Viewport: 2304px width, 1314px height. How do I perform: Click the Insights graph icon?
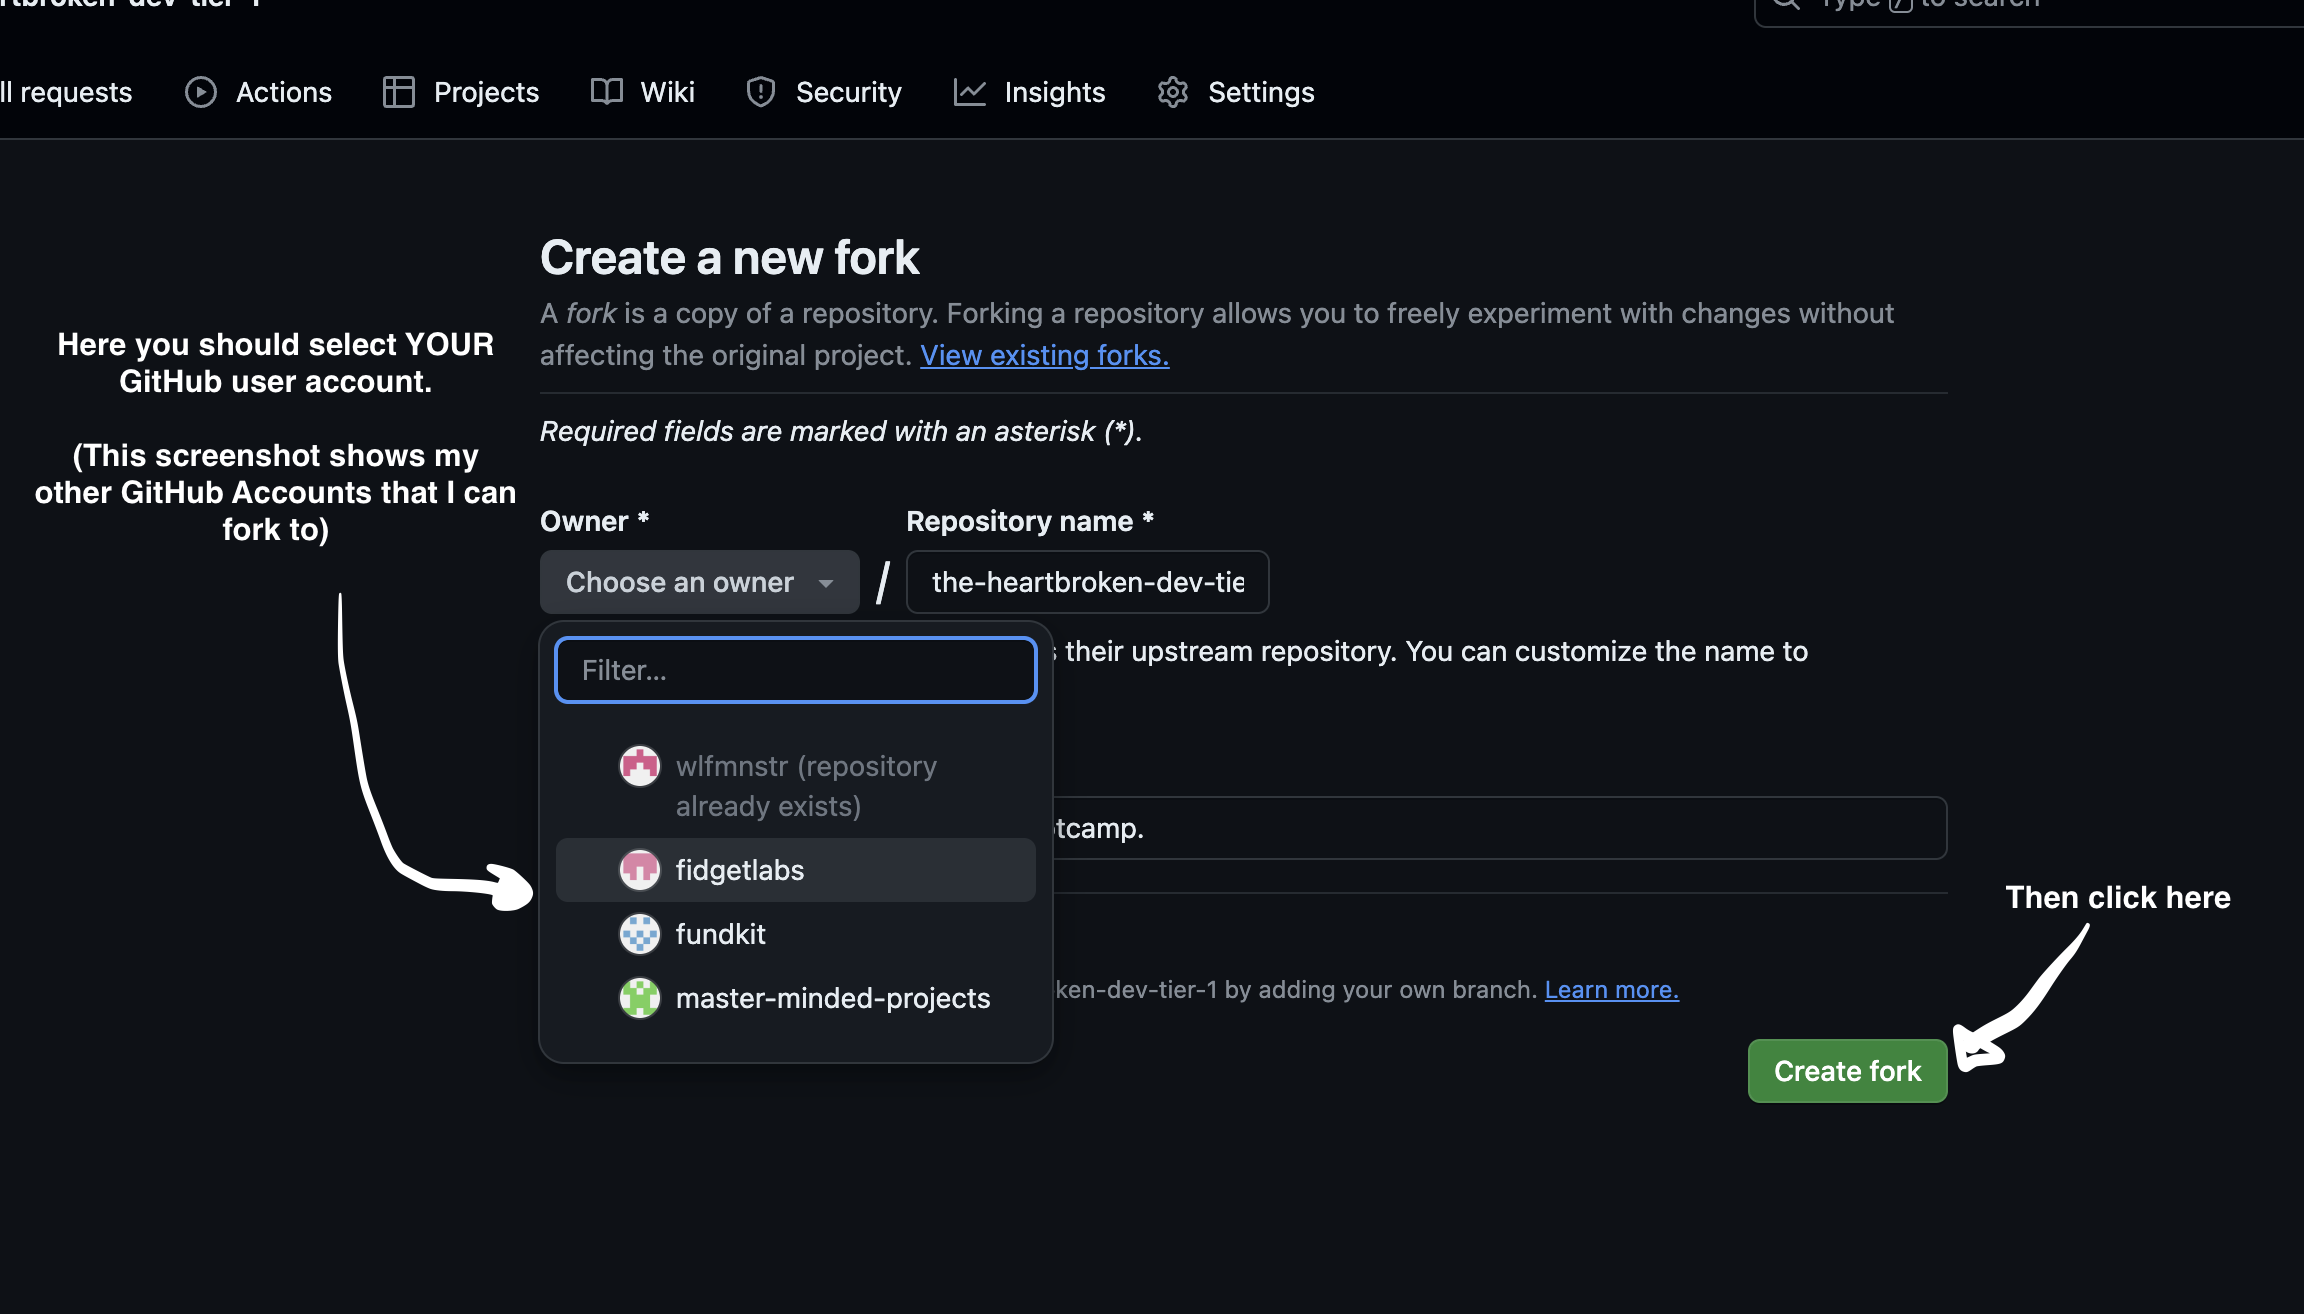tap(970, 92)
